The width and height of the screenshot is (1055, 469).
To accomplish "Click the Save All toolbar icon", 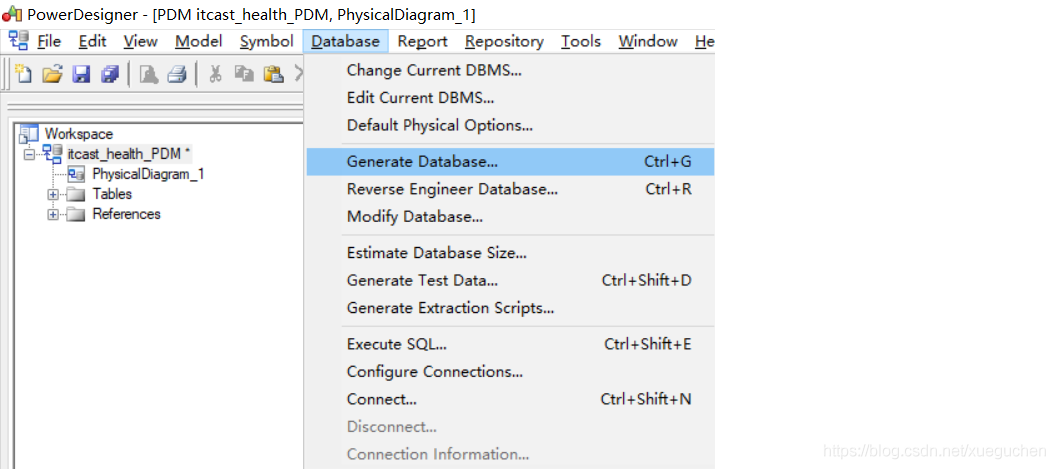I will tap(110, 73).
